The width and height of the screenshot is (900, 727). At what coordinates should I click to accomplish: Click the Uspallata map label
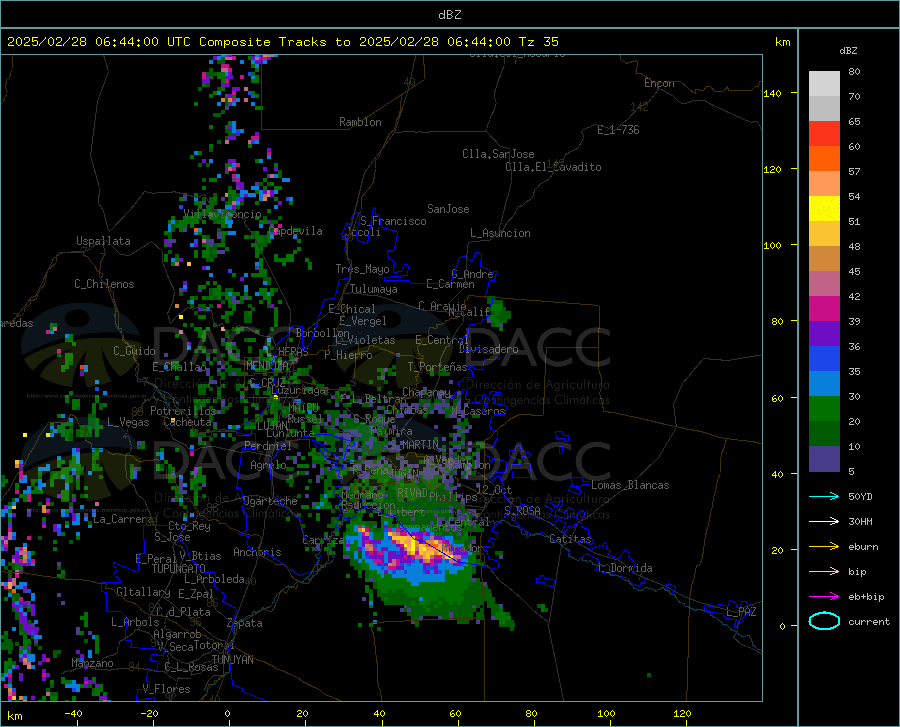[x=103, y=241]
